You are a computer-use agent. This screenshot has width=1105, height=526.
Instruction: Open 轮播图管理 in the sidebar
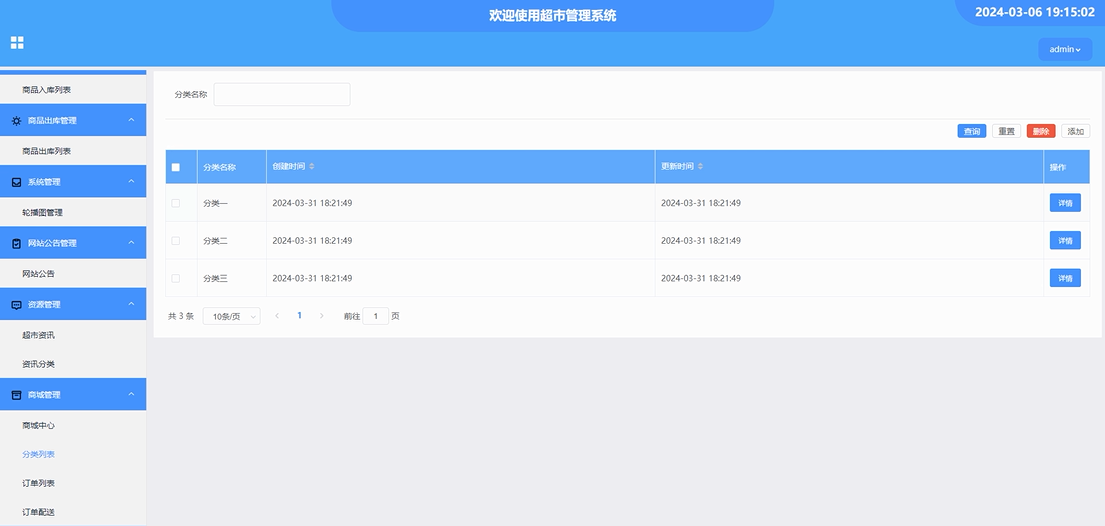[42, 212]
